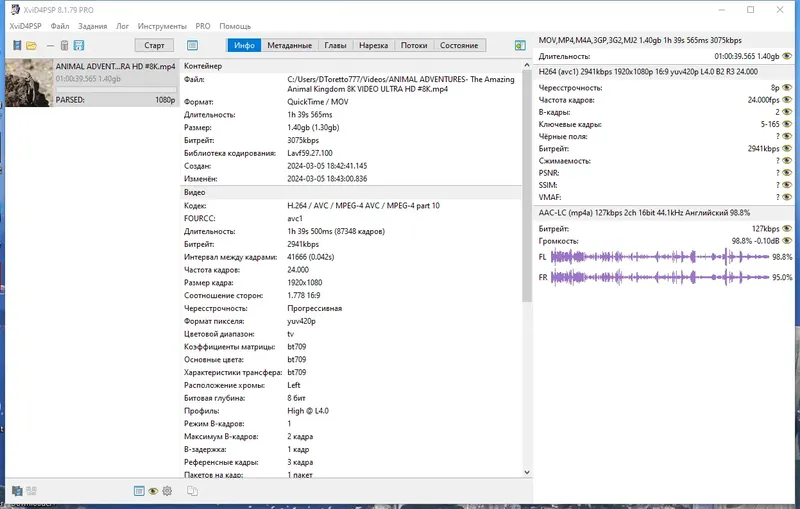This screenshot has height=509, width=800.
Task: Click the MOV,MP4,M4A container summary header
Action: pos(663,40)
